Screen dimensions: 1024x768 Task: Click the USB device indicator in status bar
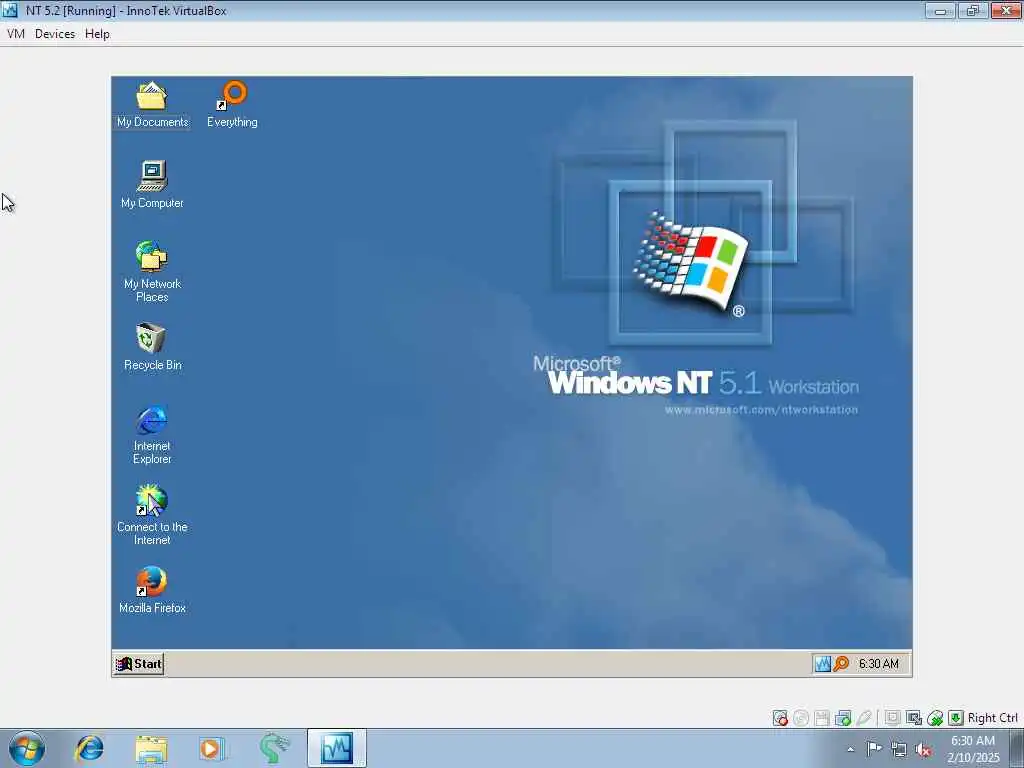tap(863, 718)
